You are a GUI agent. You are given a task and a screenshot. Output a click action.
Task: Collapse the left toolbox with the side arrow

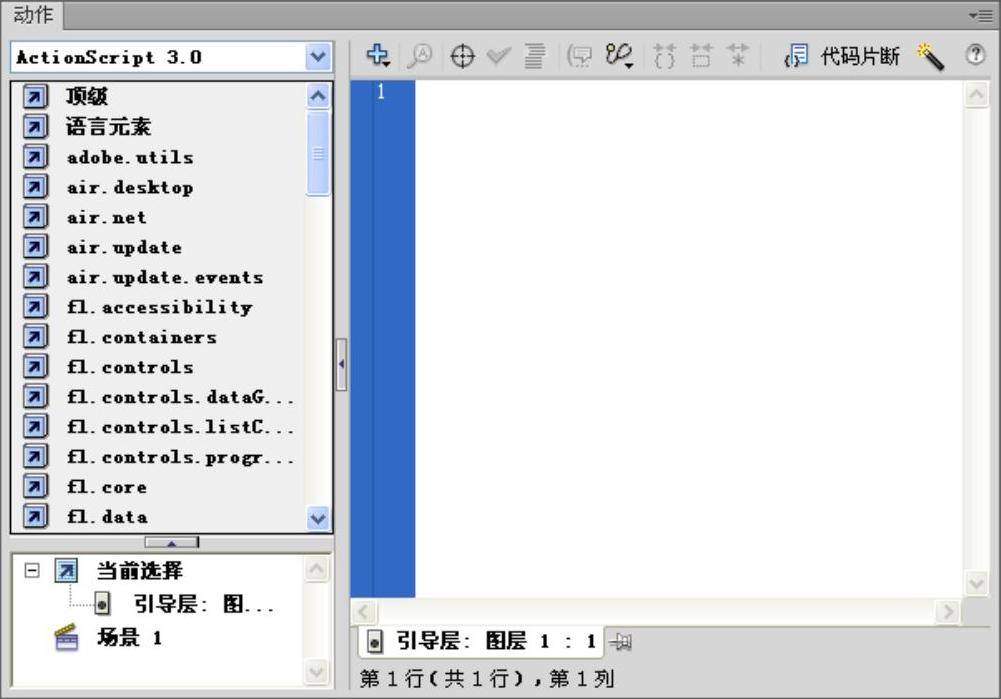click(x=342, y=365)
